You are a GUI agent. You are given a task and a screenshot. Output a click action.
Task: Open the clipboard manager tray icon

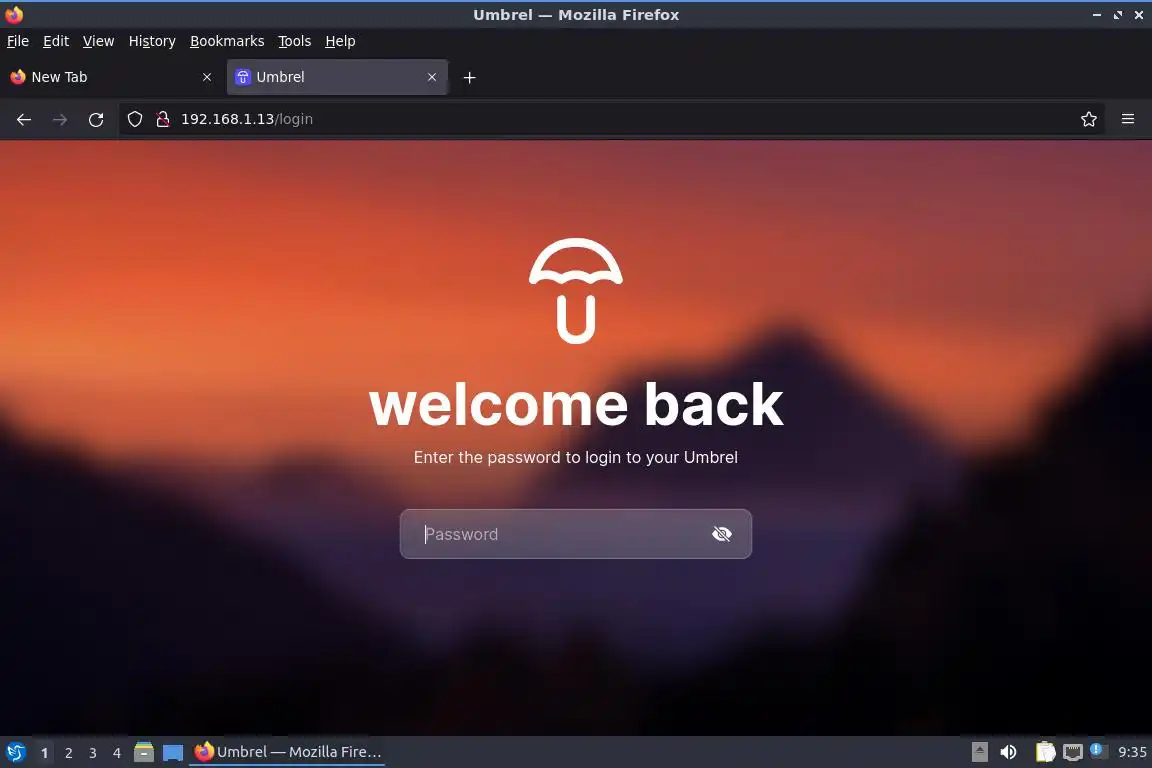1045,752
